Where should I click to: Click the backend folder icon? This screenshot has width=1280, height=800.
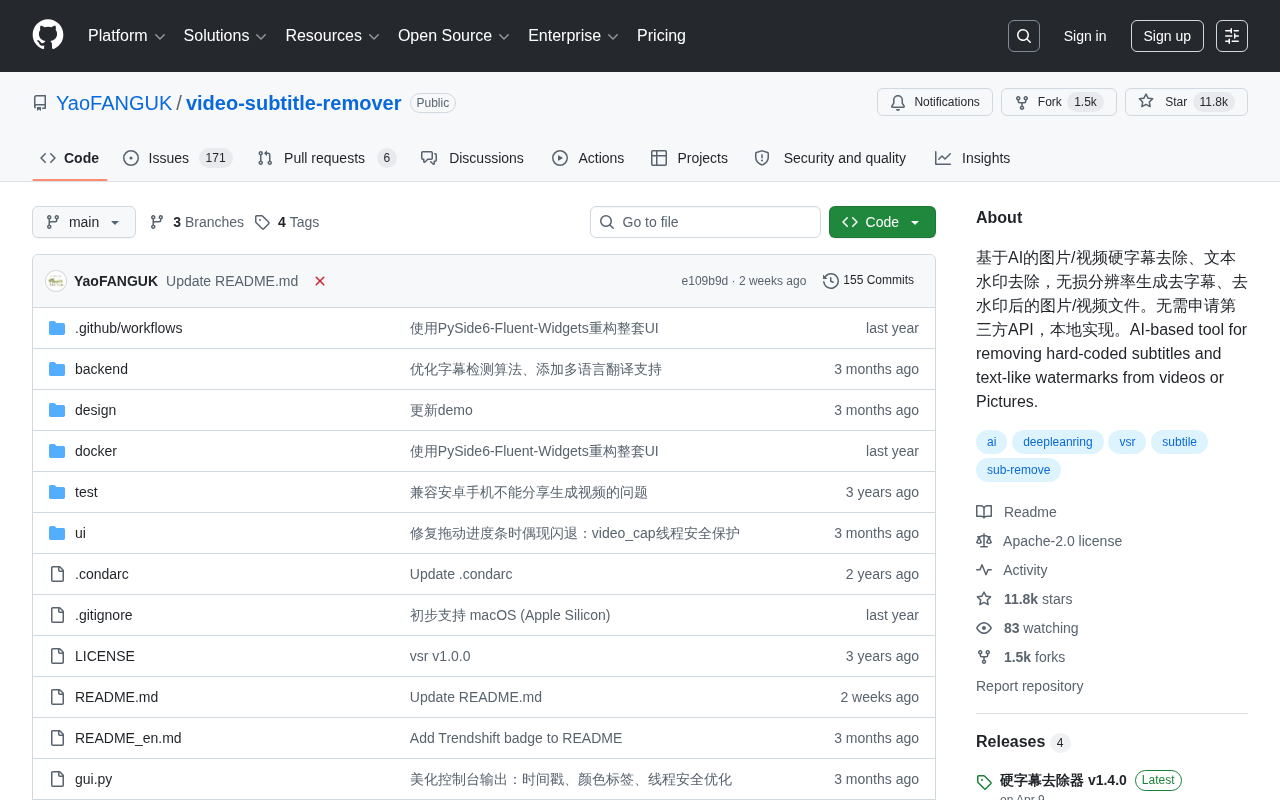[57, 369]
